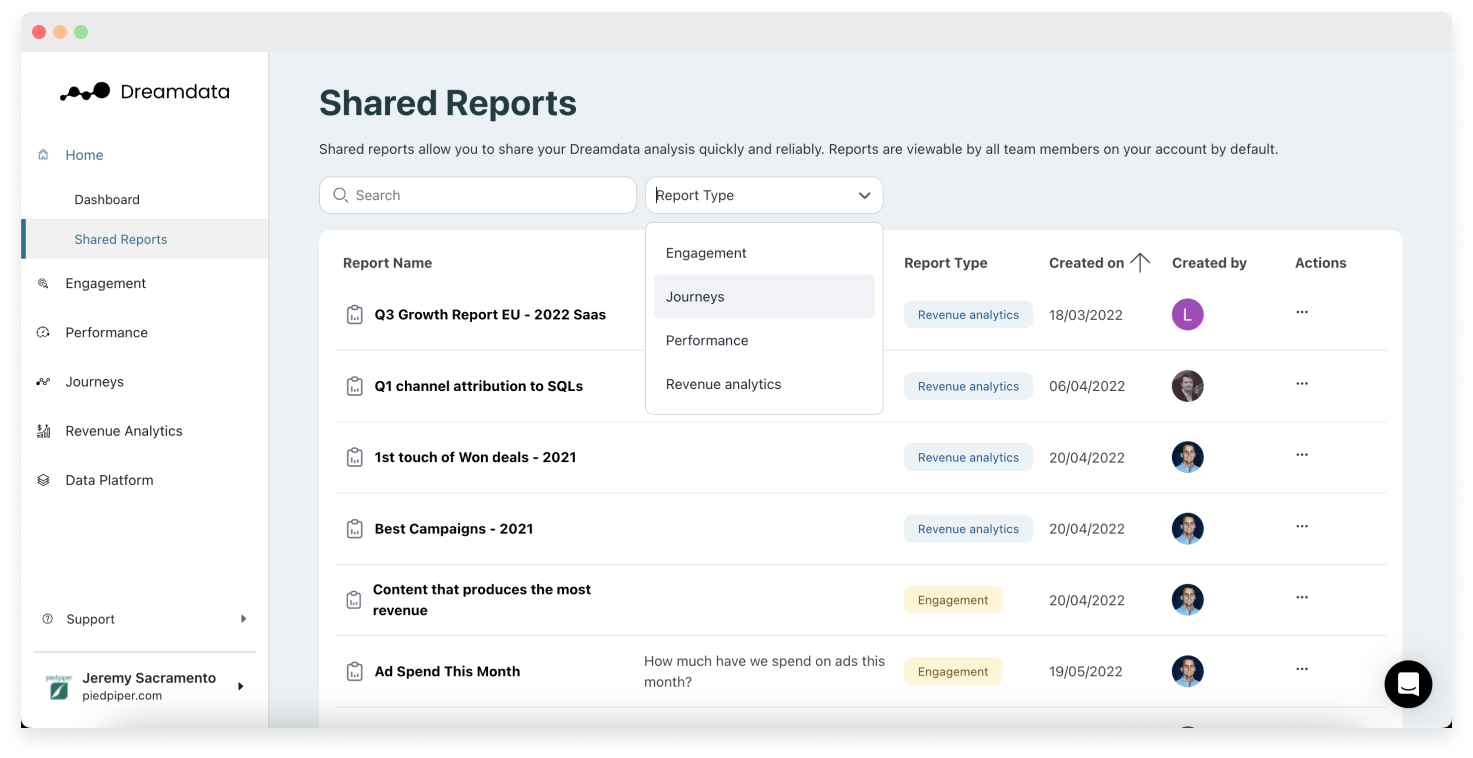Go to Journeys section in sidebar
Screen dimensions: 1473x758
coord(95,382)
